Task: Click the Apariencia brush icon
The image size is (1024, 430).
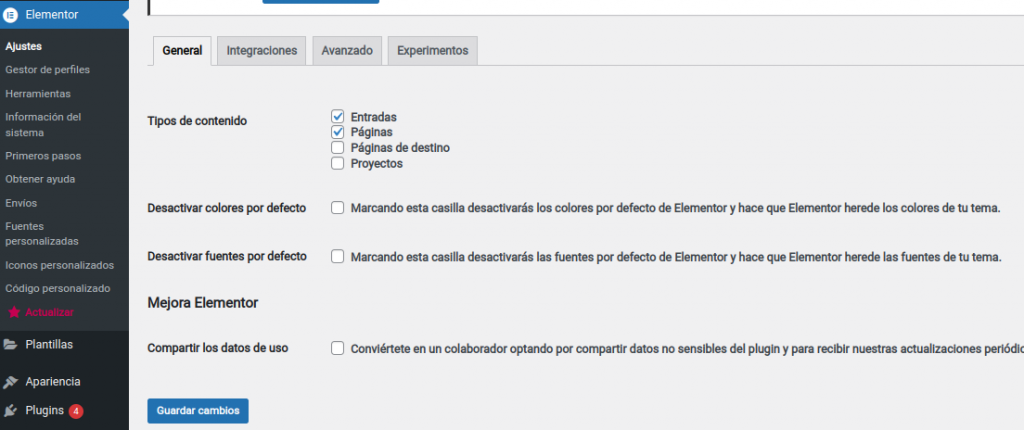Action: pyautogui.click(x=11, y=382)
